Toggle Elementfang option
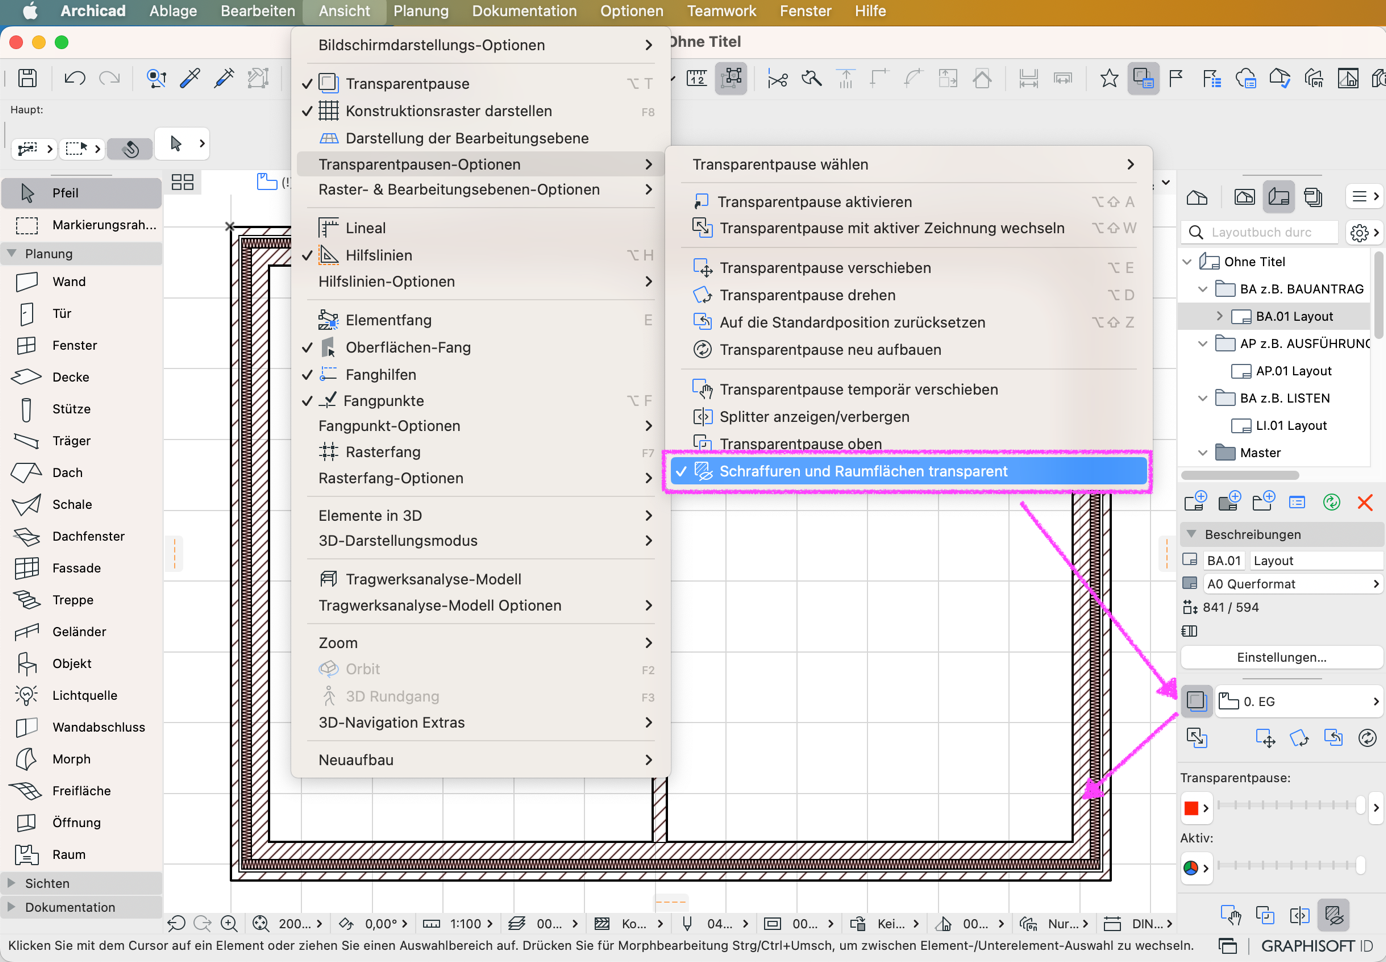 tap(481, 321)
